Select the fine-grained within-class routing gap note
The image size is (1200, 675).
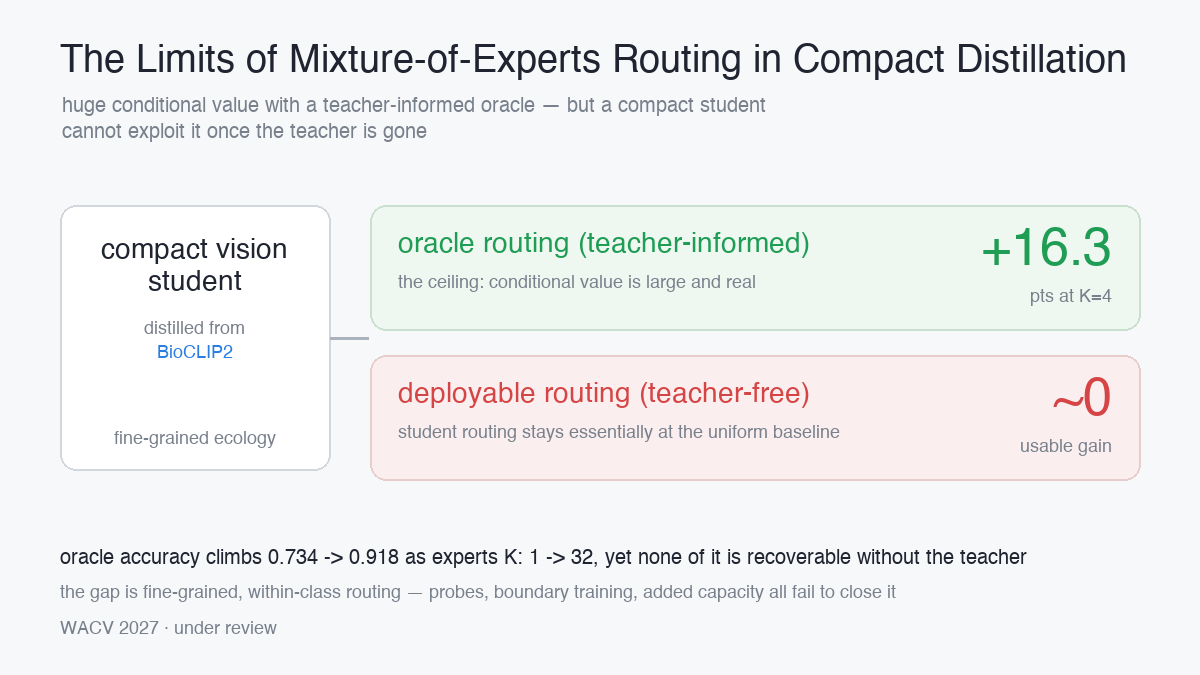coord(478,592)
